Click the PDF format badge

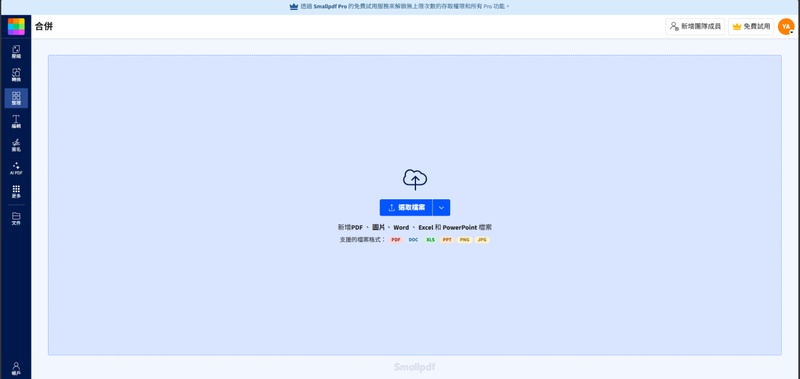point(396,240)
